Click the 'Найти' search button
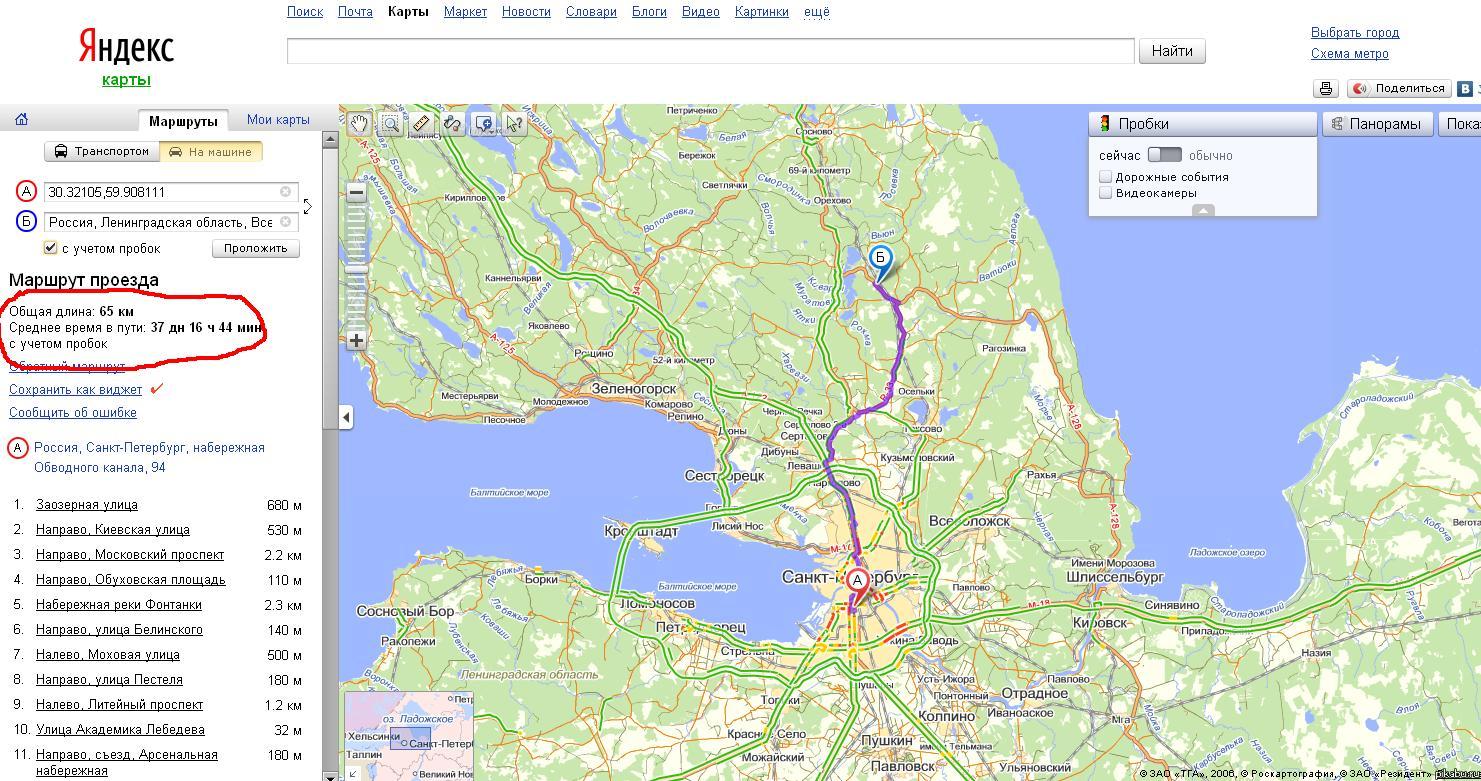Viewport: 1481px width, 781px height. click(1172, 51)
